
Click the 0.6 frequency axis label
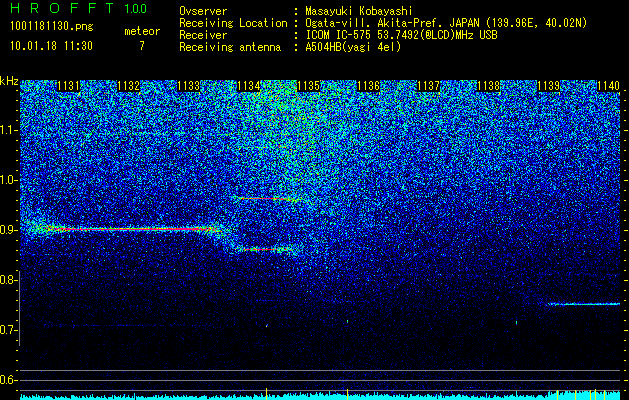[x=8, y=380]
